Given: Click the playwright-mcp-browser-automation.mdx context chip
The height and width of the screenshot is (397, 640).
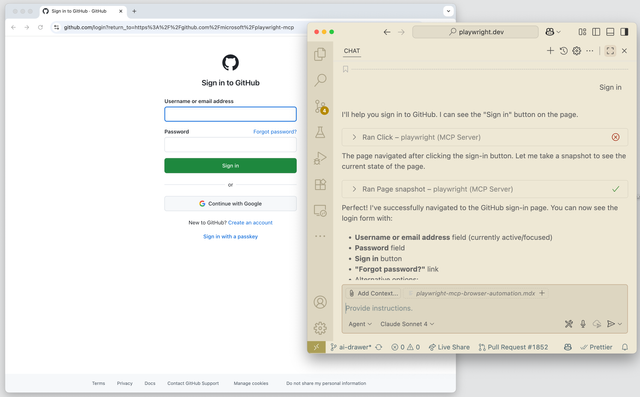Looking at the screenshot, I should [475, 293].
